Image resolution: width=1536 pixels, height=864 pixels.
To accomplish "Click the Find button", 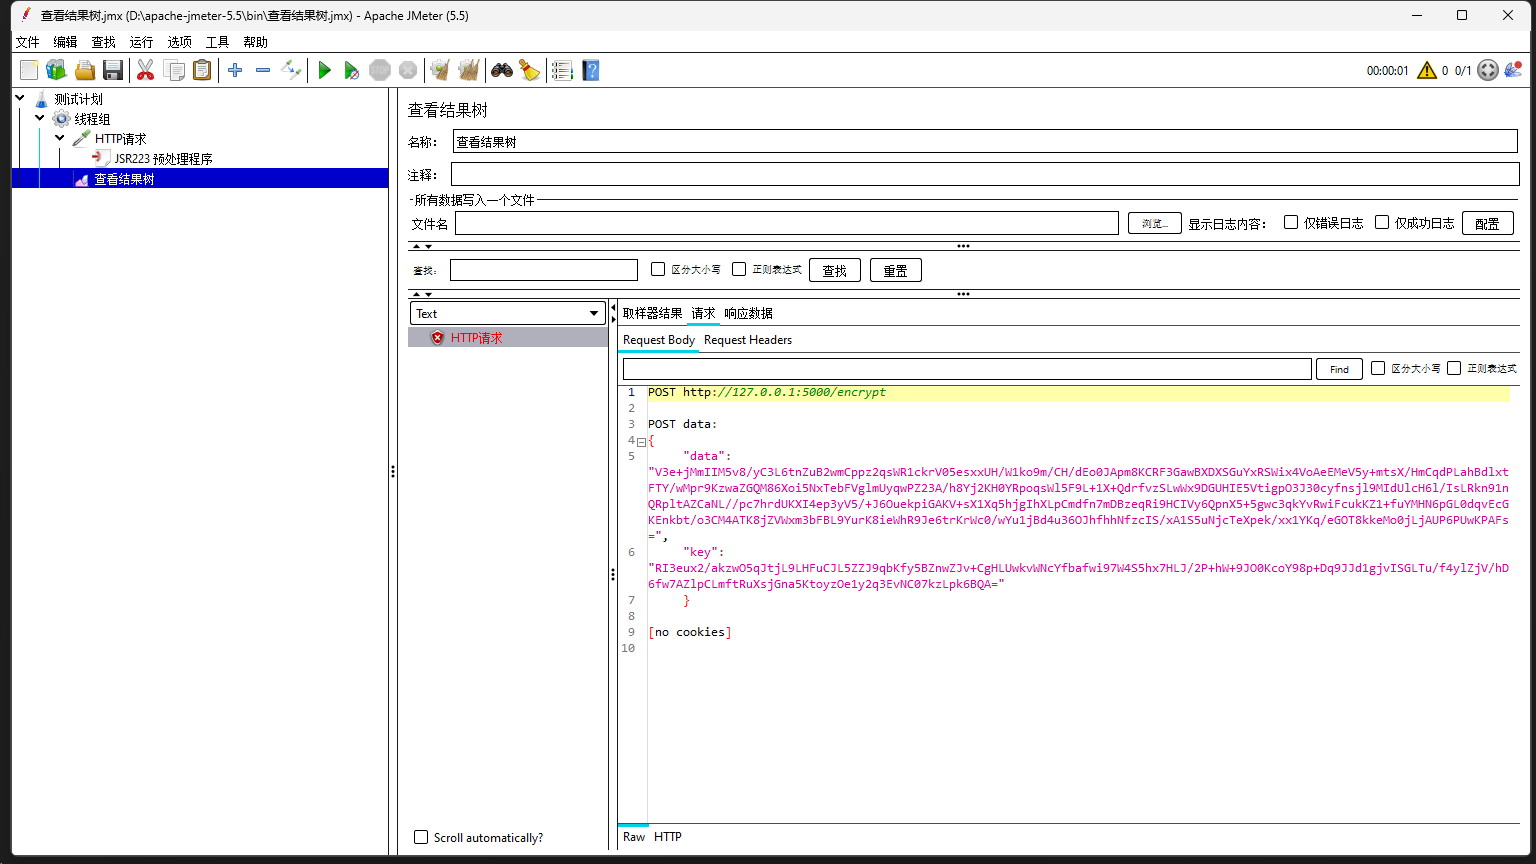I will [x=1339, y=369].
